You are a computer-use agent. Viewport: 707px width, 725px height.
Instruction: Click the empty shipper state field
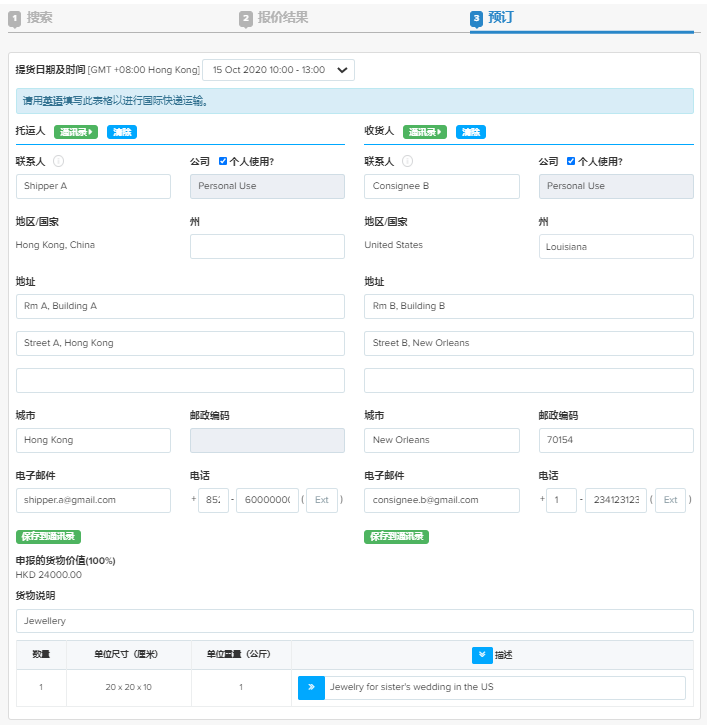[x=267, y=246]
